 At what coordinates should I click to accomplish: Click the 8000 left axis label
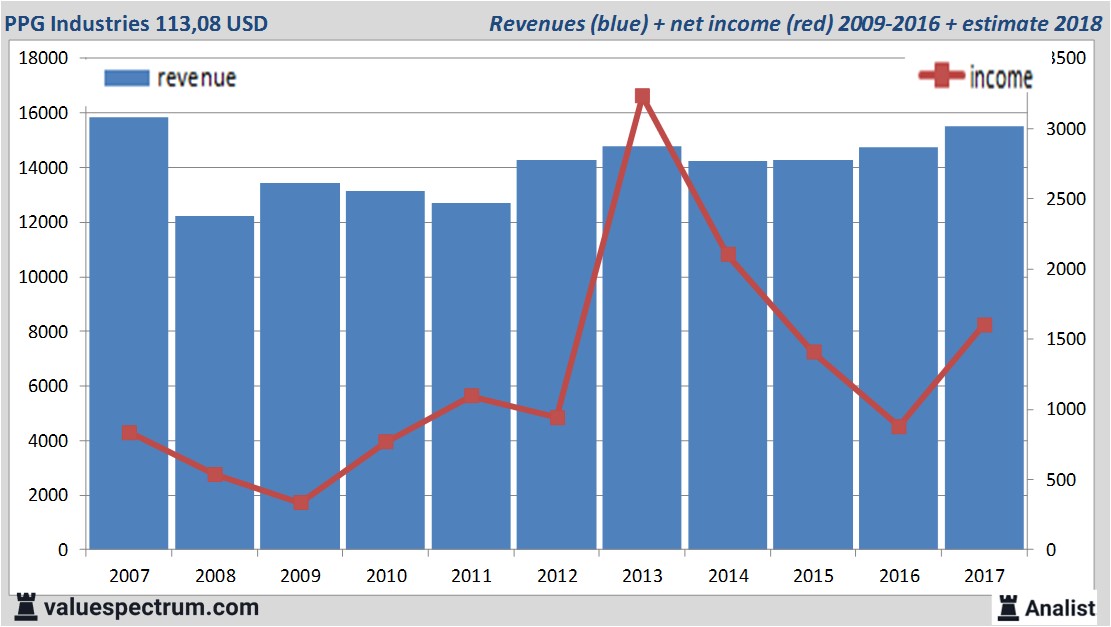coord(48,332)
